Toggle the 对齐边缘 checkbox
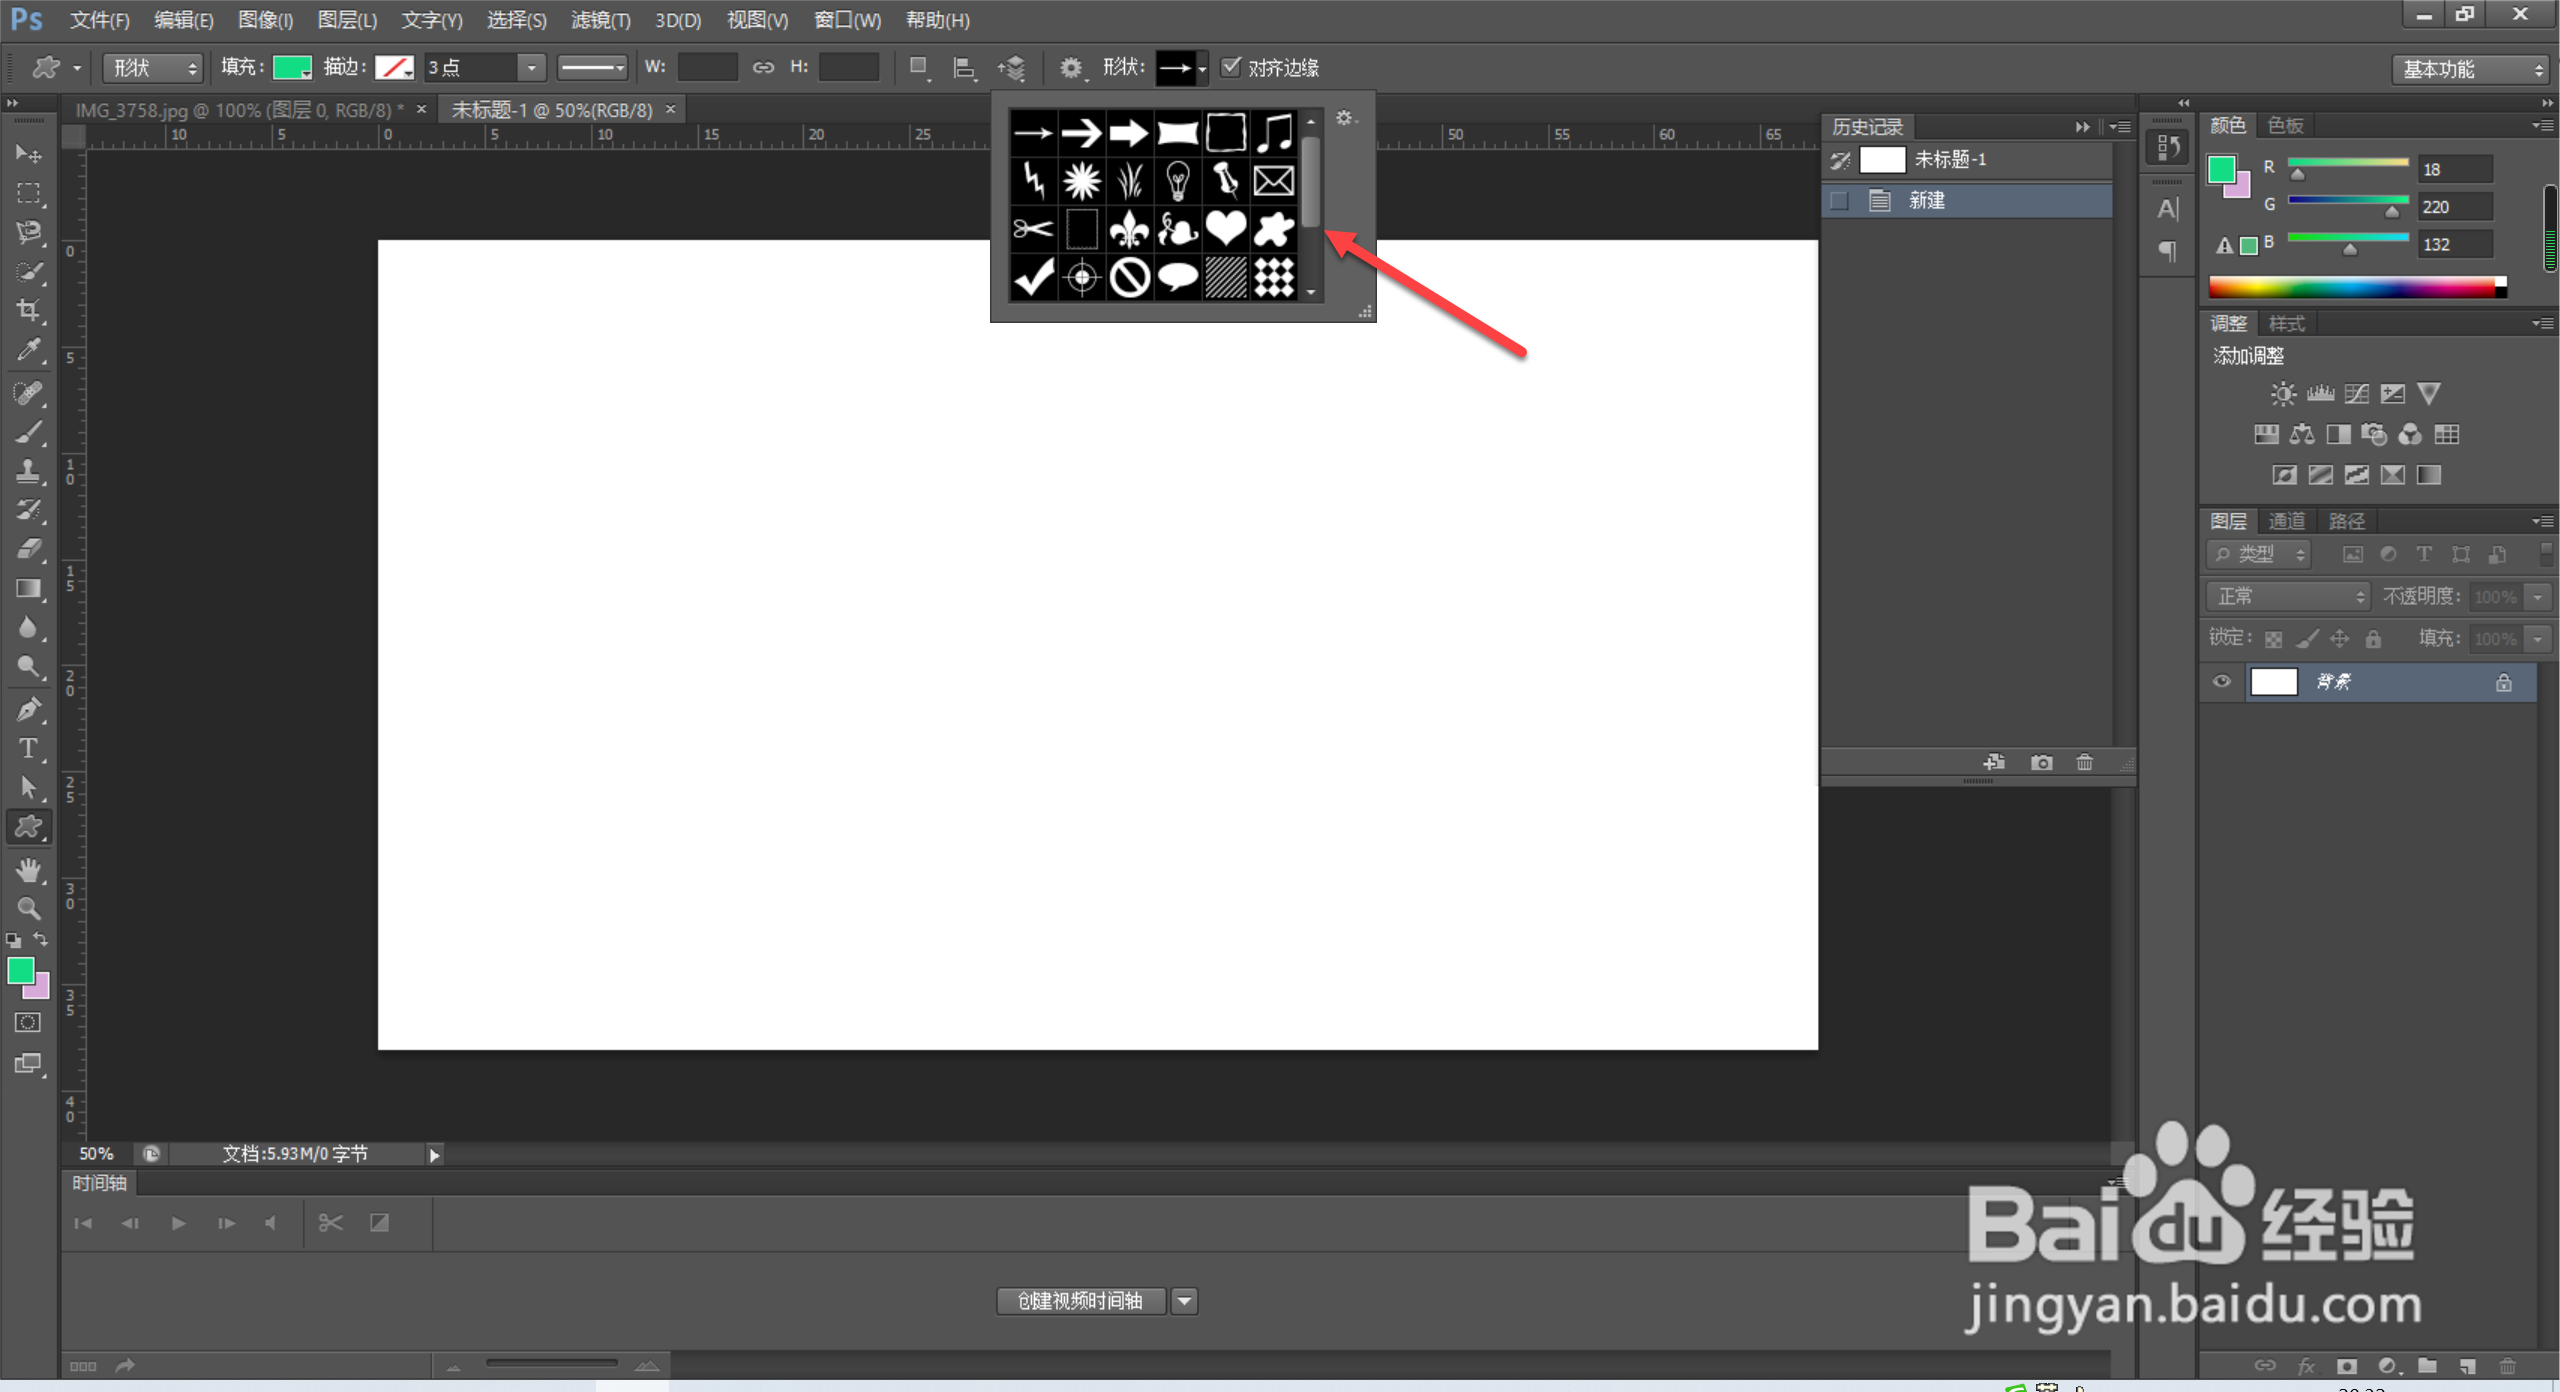Viewport: 2560px width, 1392px height. click(x=1231, y=67)
